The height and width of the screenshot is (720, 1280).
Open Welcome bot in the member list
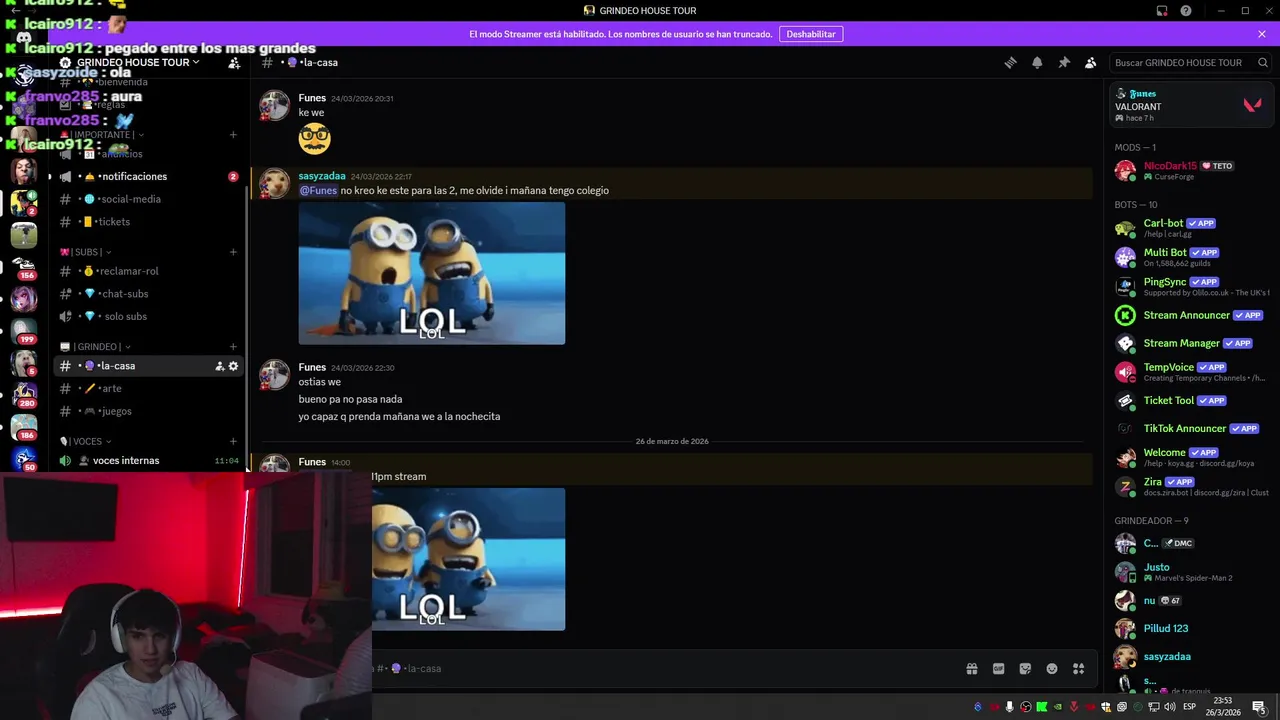click(1190, 457)
